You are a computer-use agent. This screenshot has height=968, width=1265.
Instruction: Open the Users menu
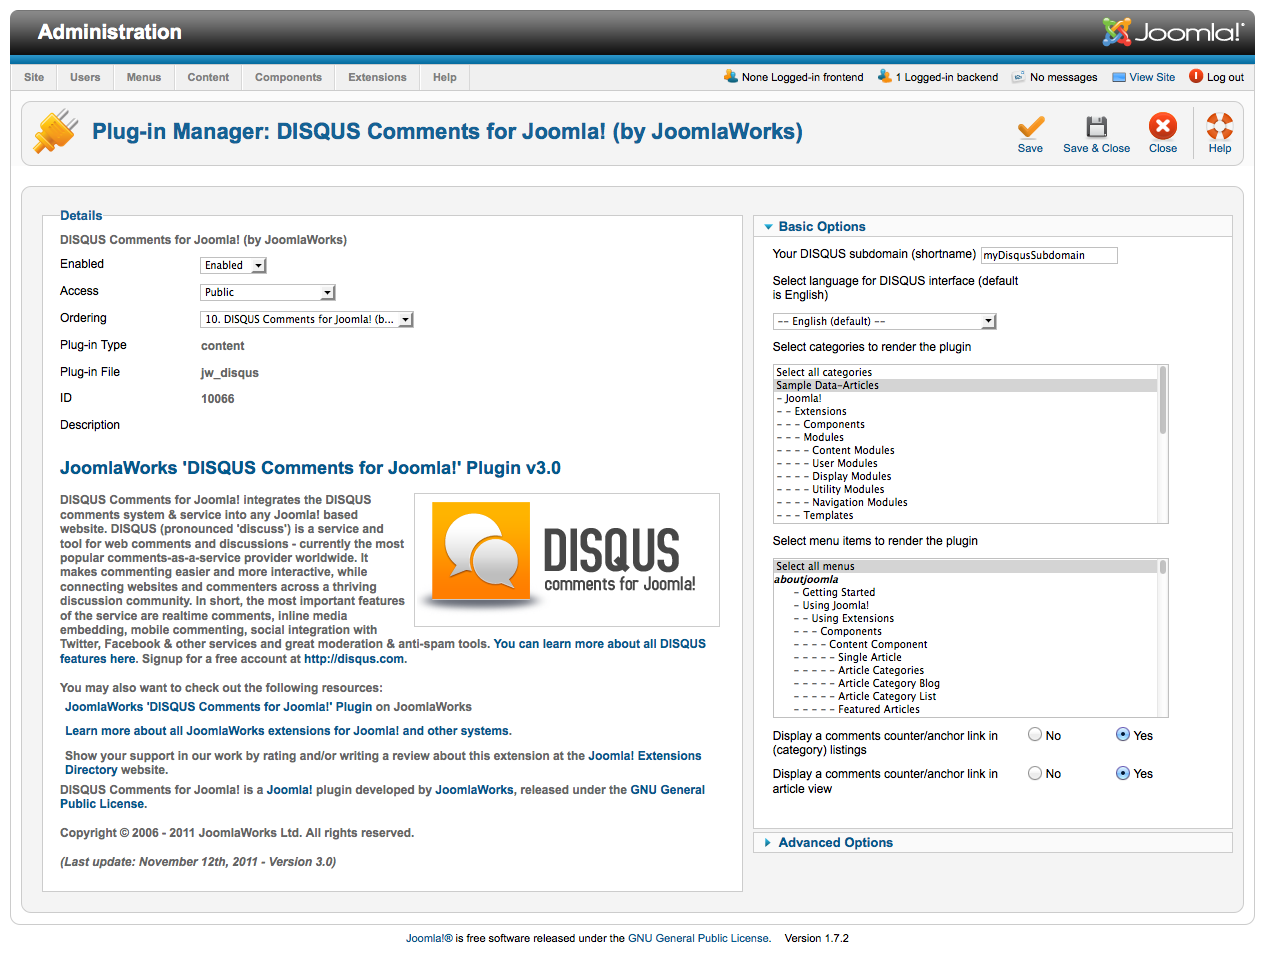tap(85, 77)
